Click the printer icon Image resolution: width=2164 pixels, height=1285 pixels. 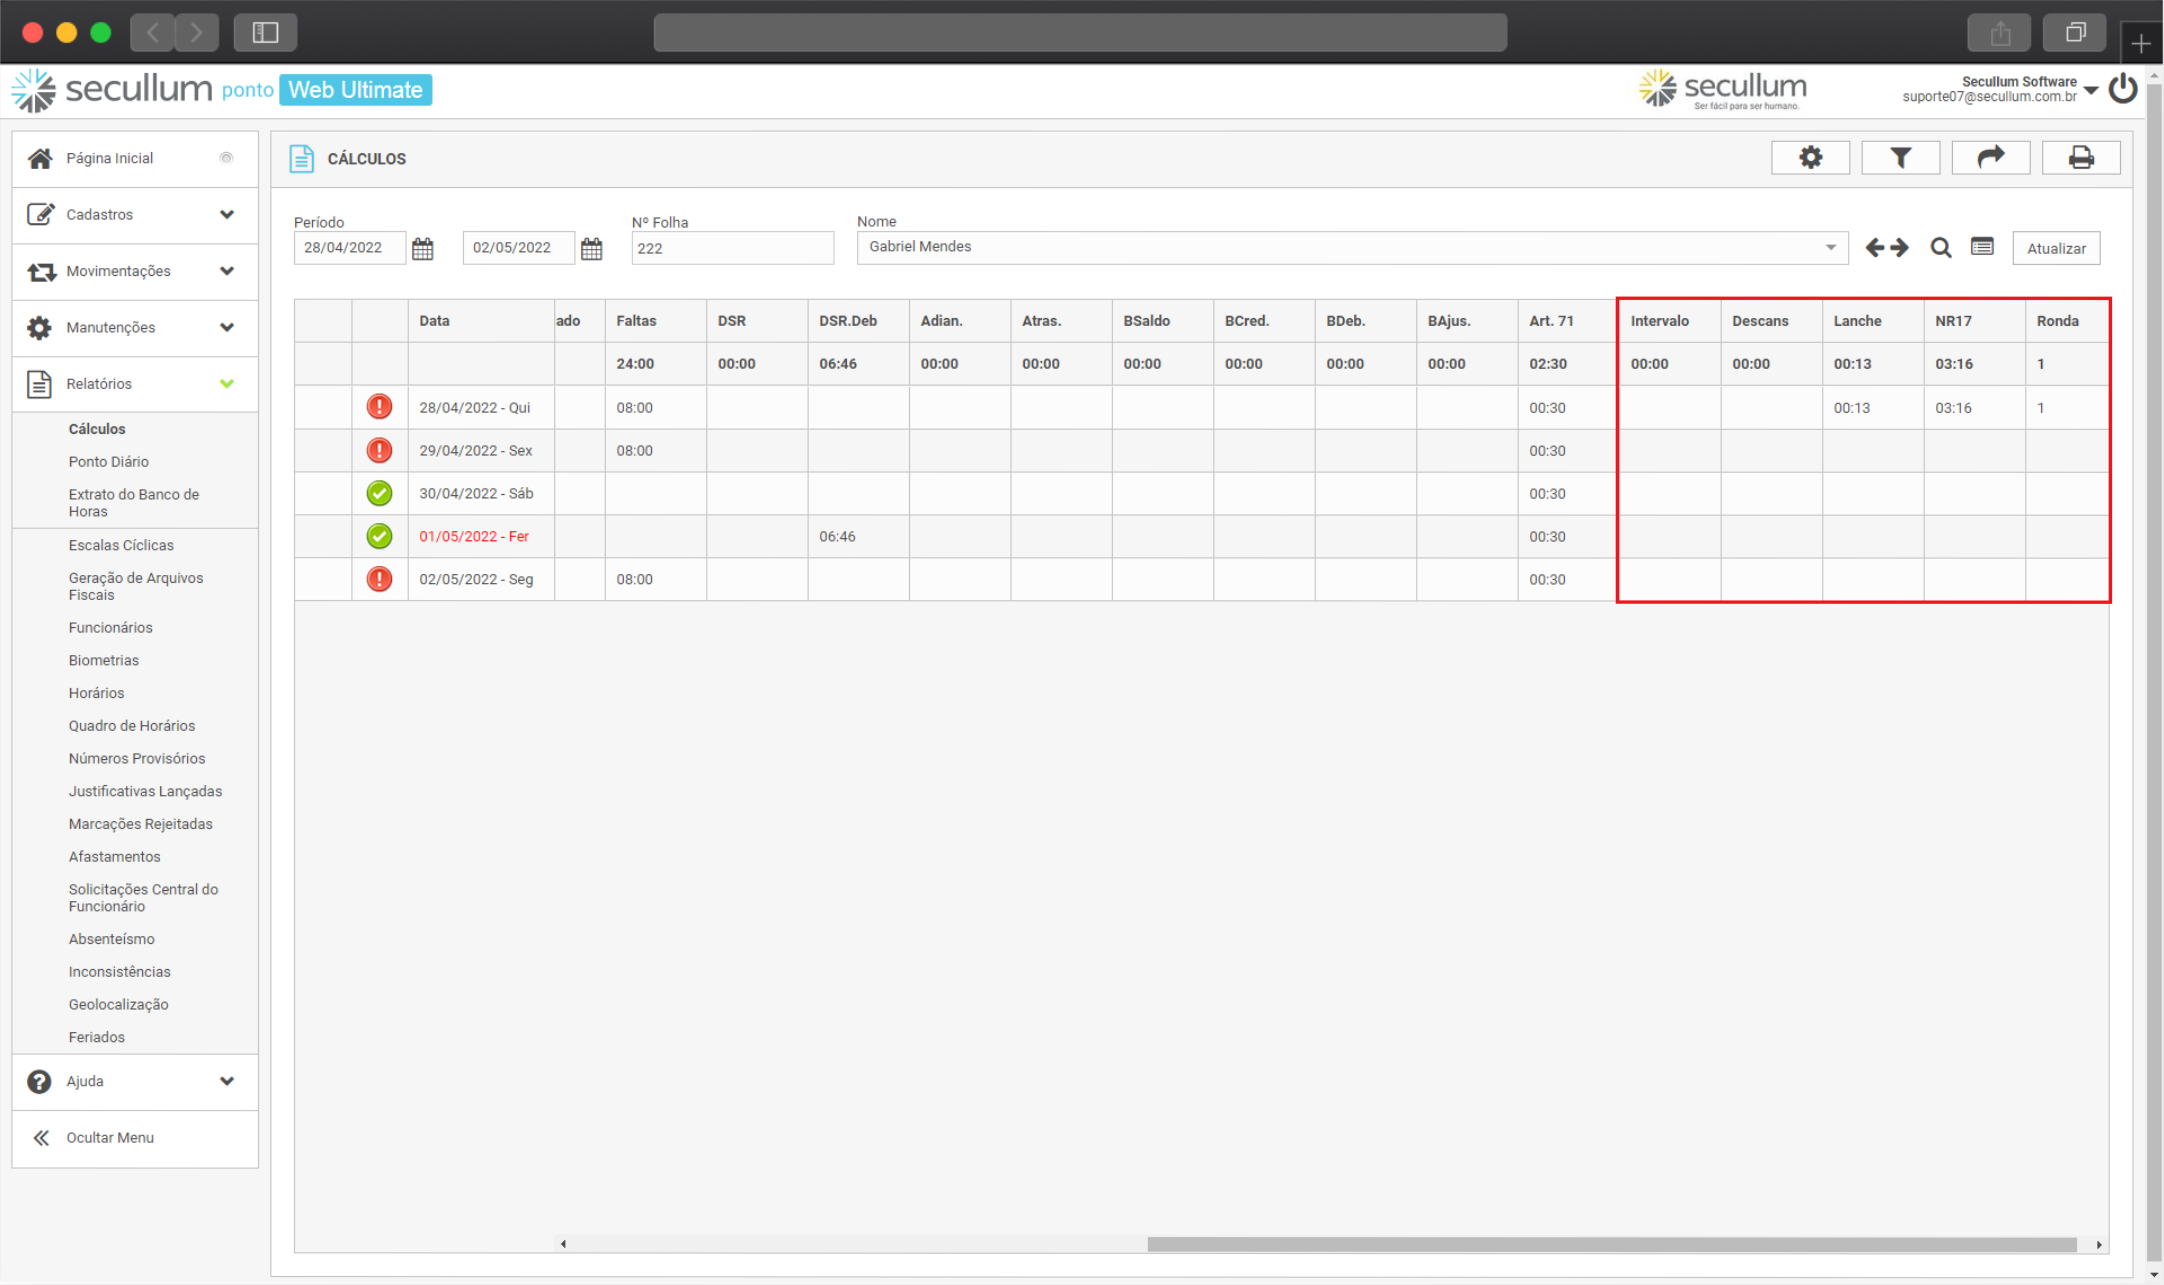click(2080, 158)
